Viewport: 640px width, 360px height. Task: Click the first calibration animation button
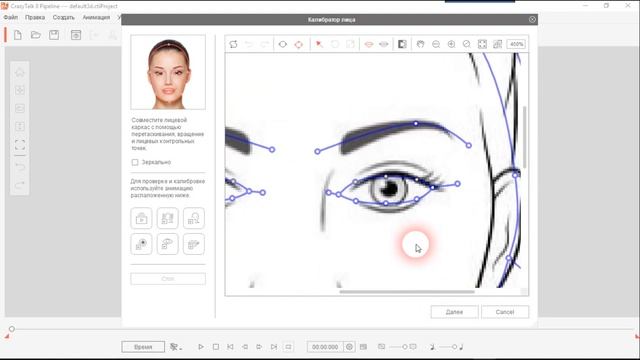pyautogui.click(x=141, y=218)
